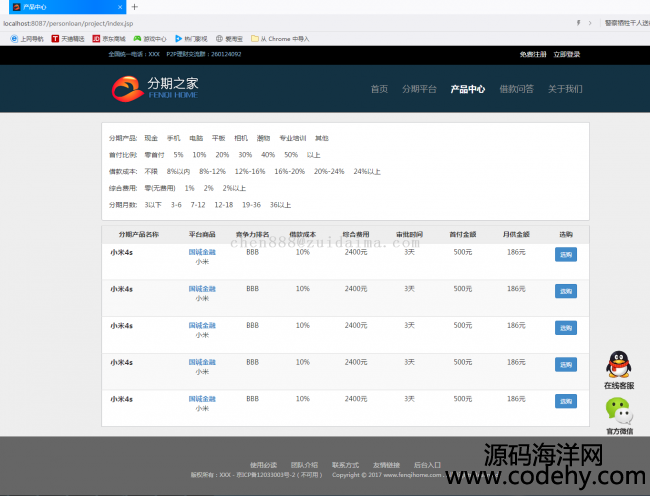Select 2%以上 fee filter
The image size is (650, 496).
click(x=234, y=188)
